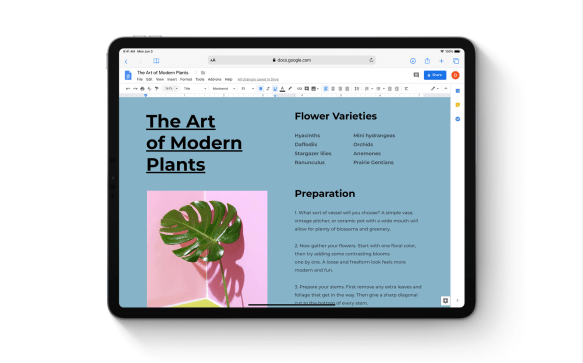Open Keep notes in side panel

coord(458,105)
